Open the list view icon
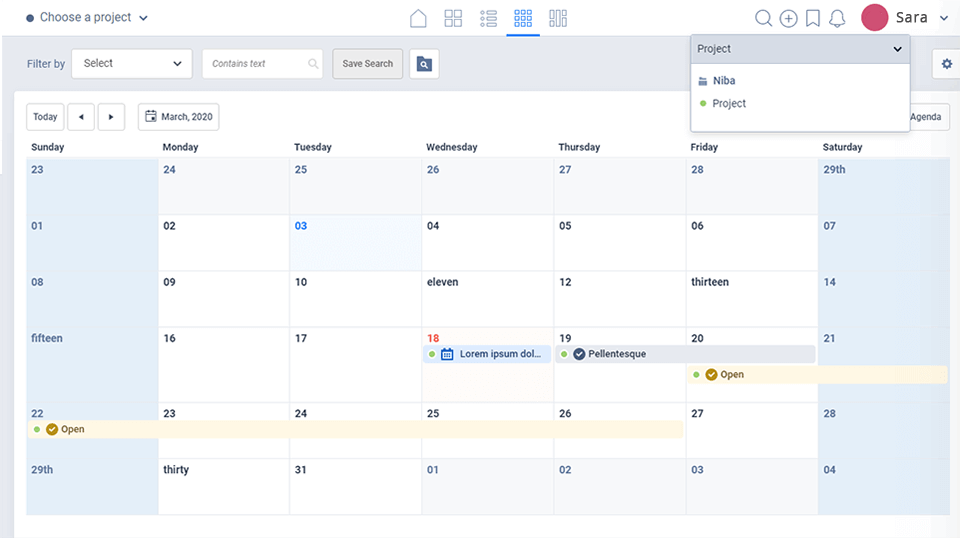Image resolution: width=960 pixels, height=538 pixels. tap(488, 18)
